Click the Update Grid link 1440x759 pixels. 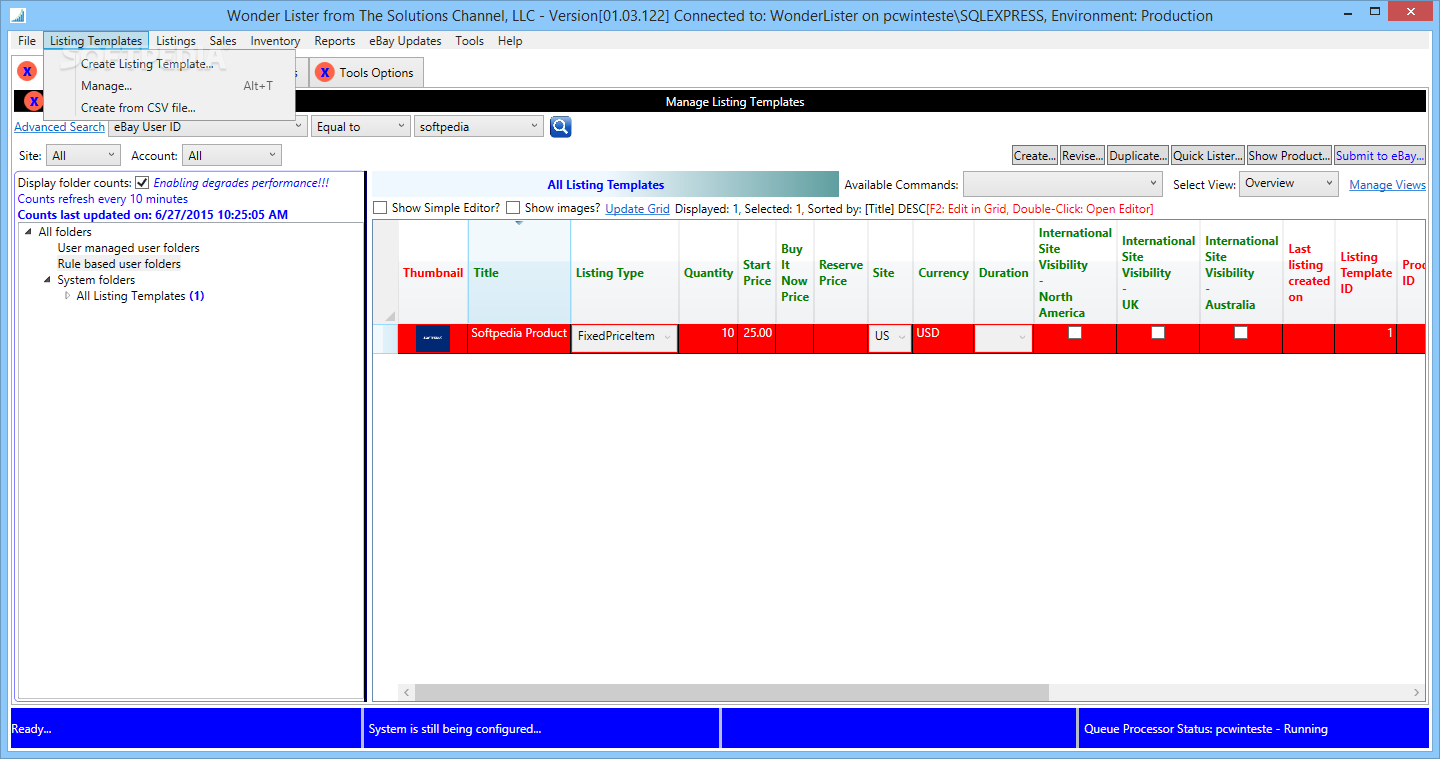point(638,209)
